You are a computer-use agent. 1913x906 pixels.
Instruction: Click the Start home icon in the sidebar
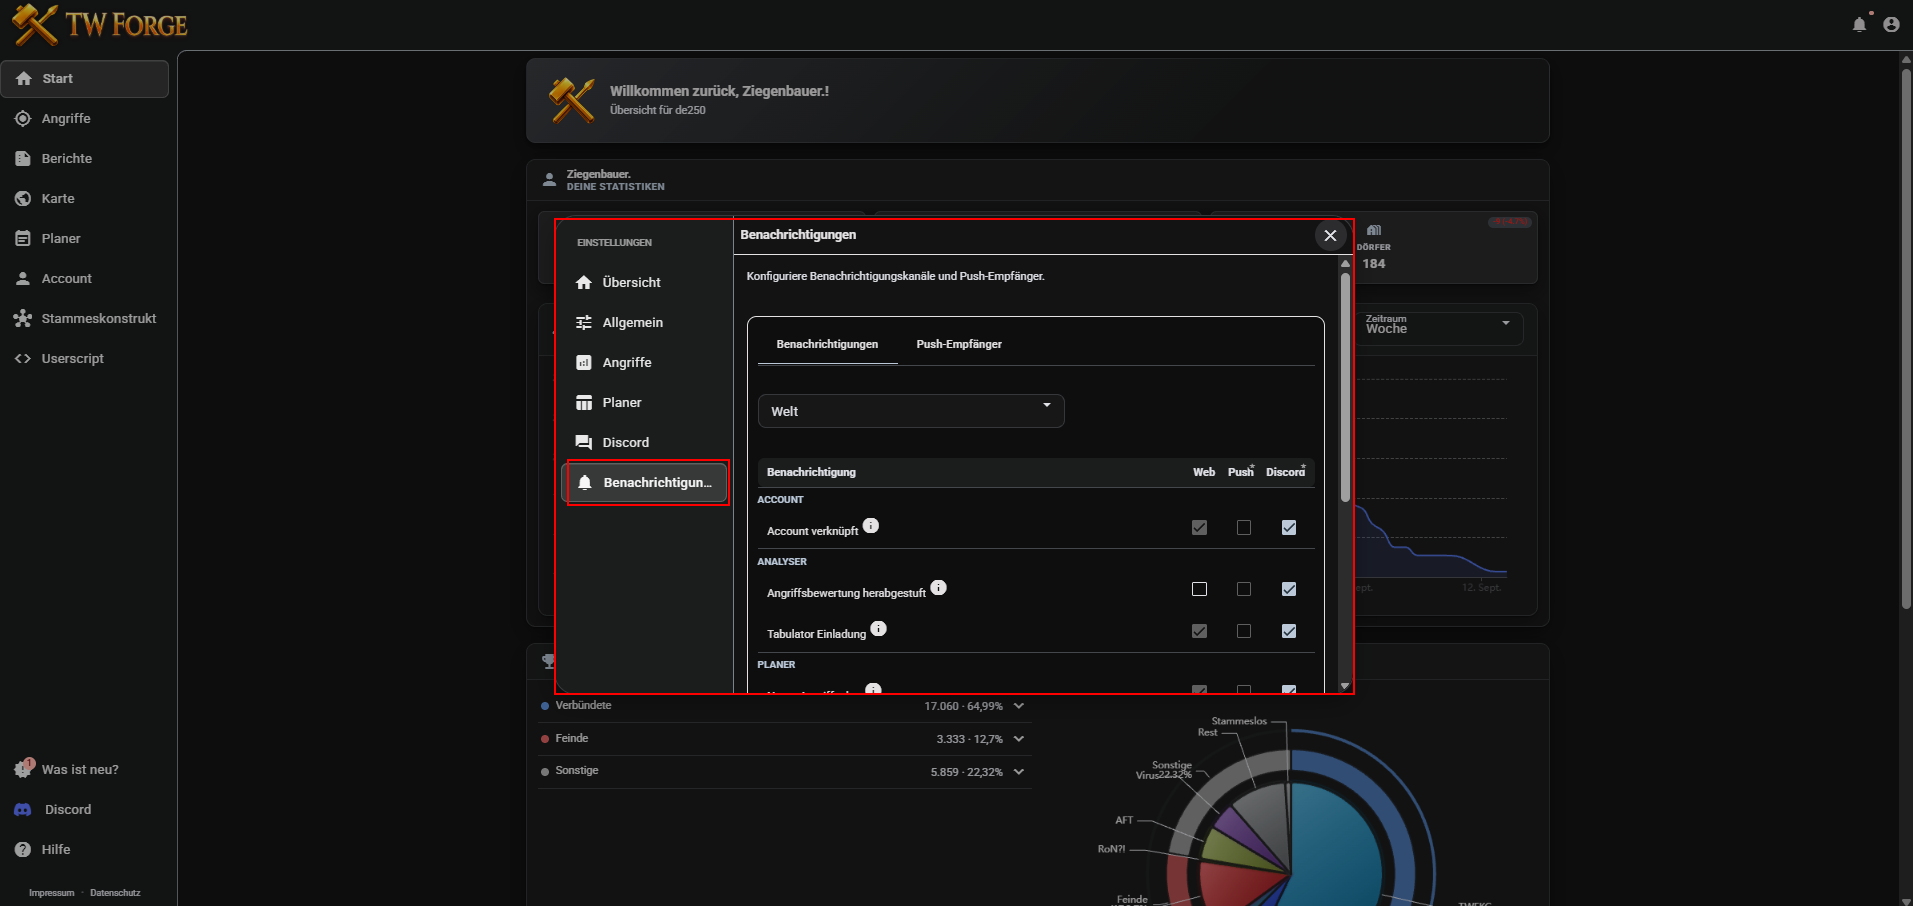click(x=24, y=79)
